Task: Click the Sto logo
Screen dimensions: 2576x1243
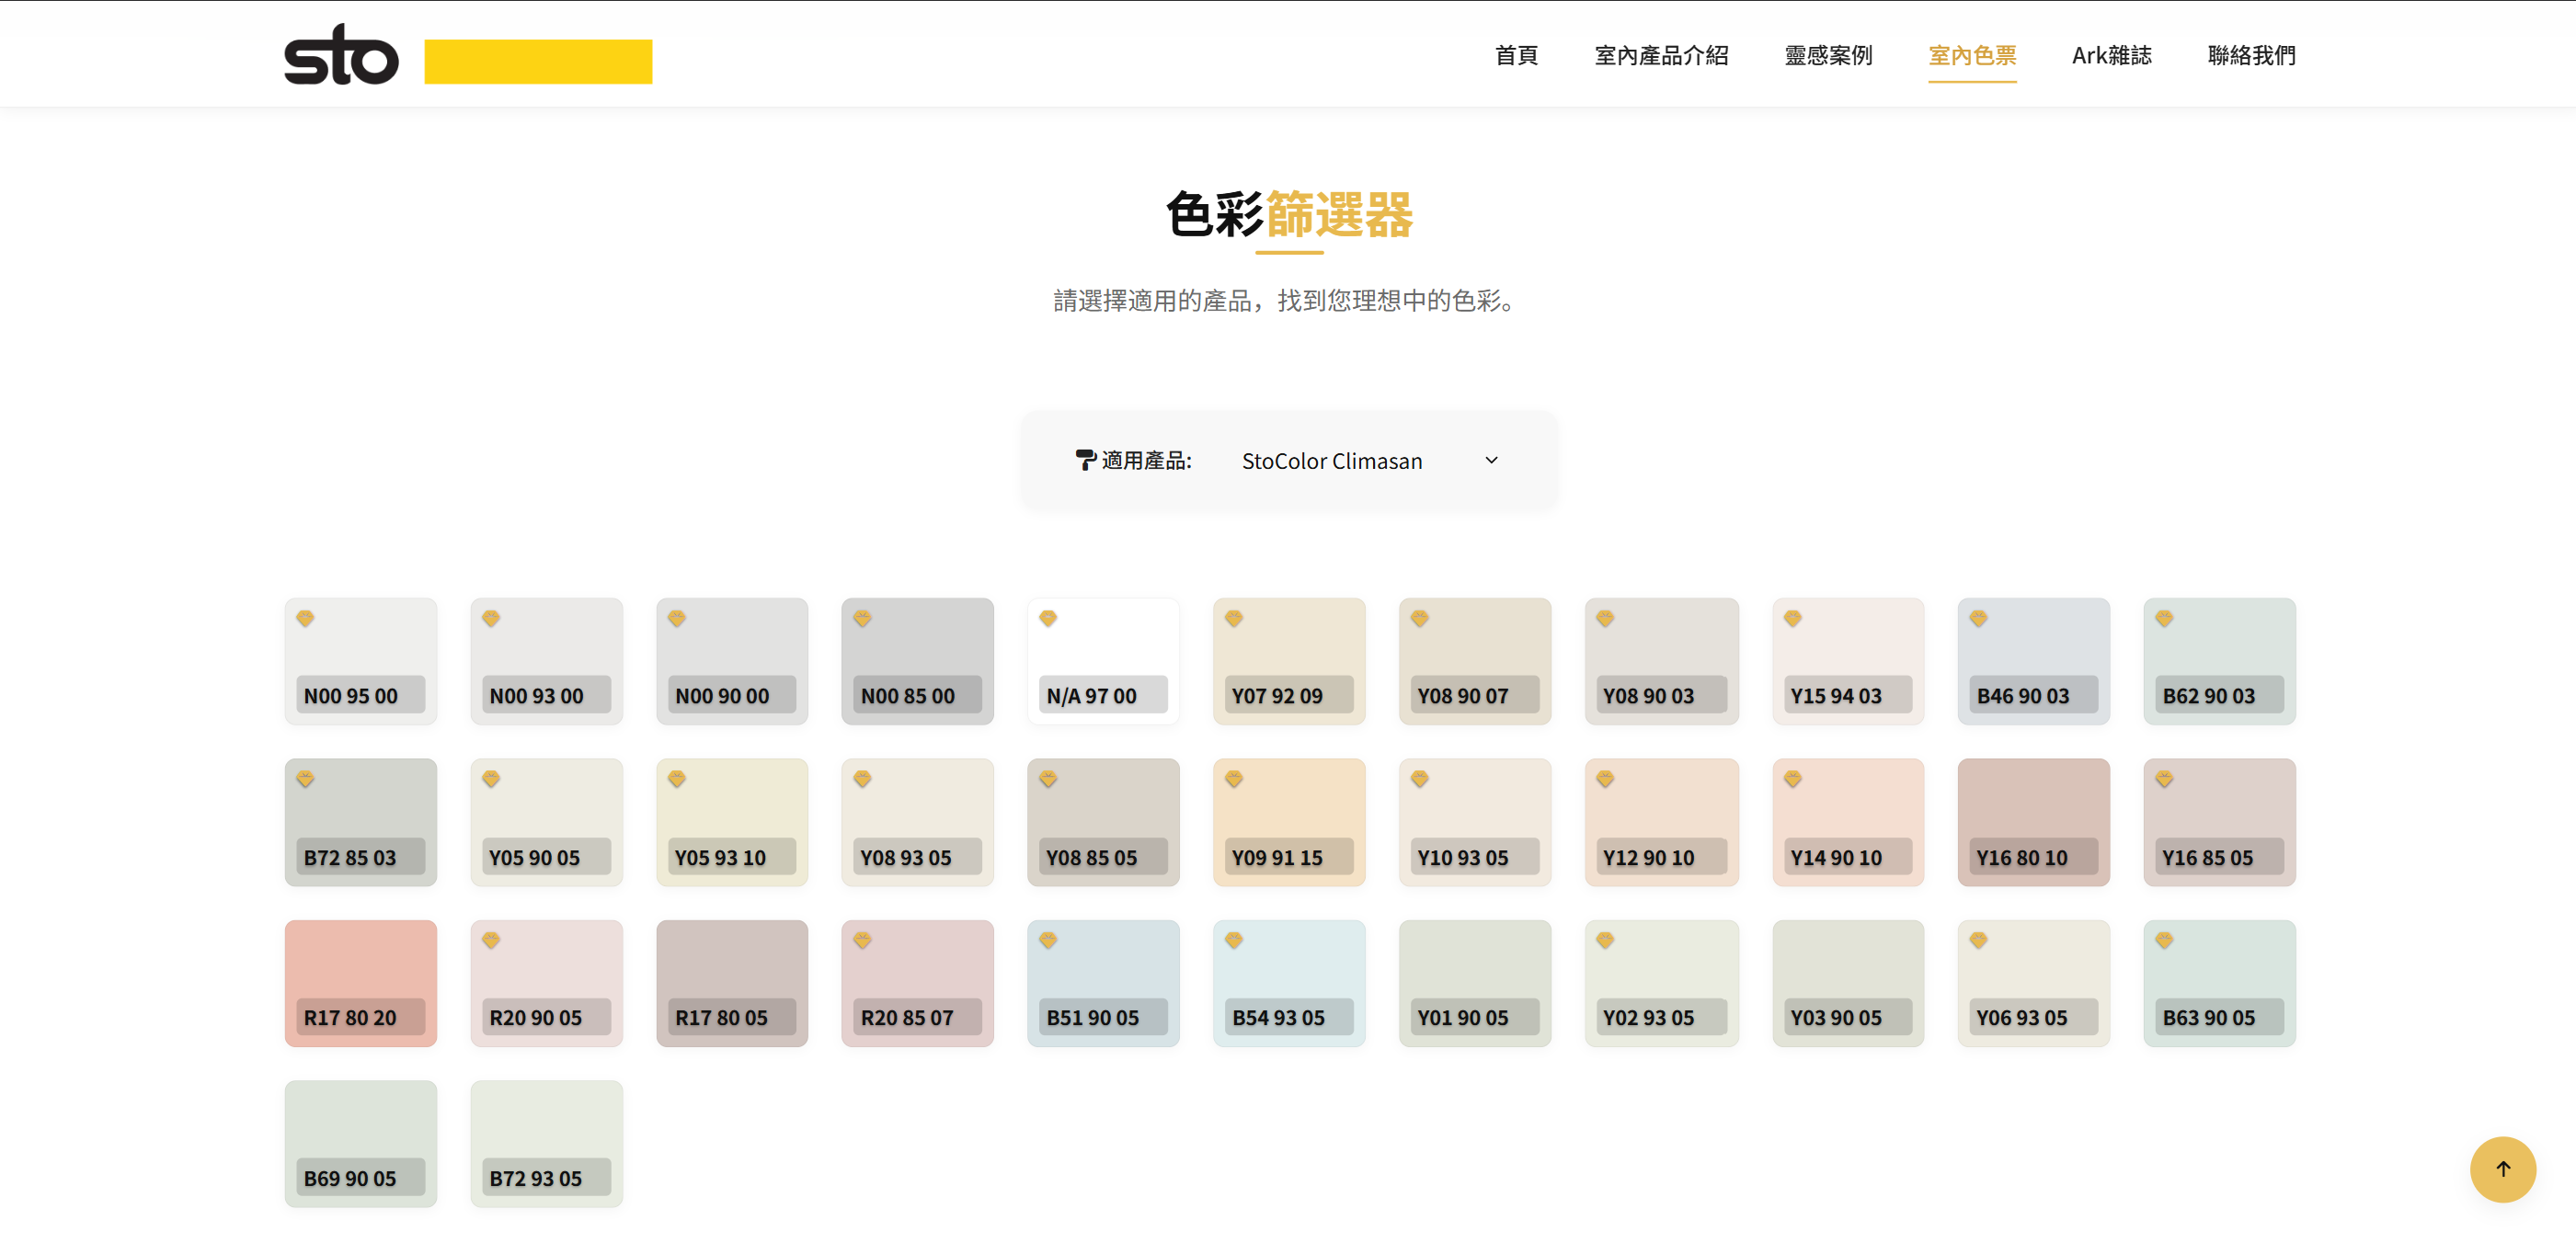Action: coord(341,55)
